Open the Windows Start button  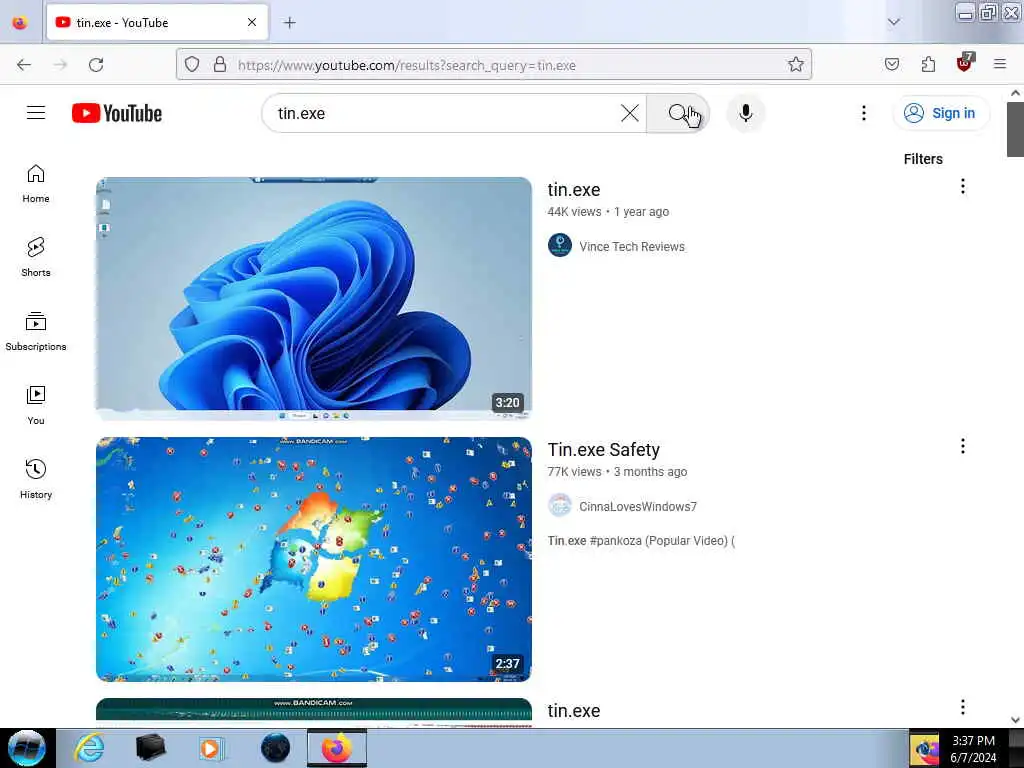pos(27,748)
